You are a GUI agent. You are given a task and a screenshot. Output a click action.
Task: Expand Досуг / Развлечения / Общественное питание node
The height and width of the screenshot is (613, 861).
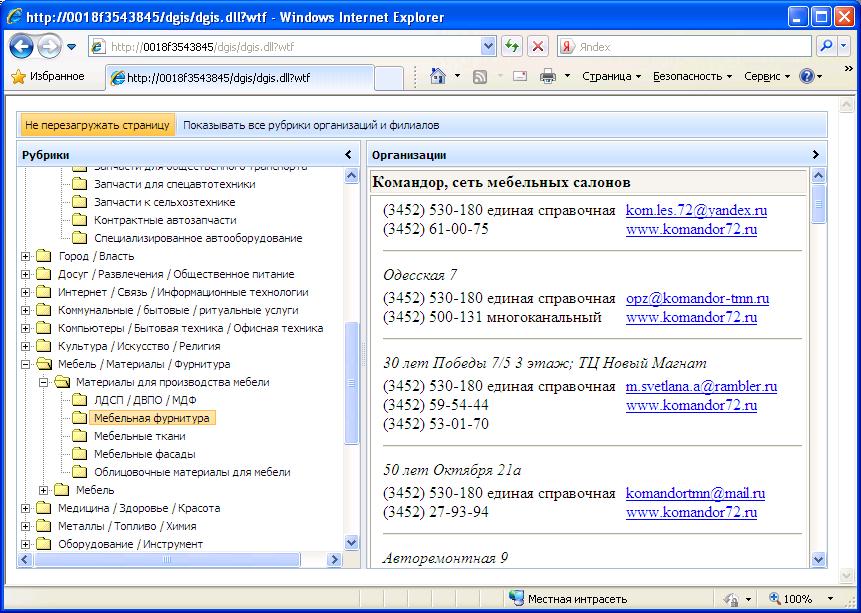(x=25, y=275)
